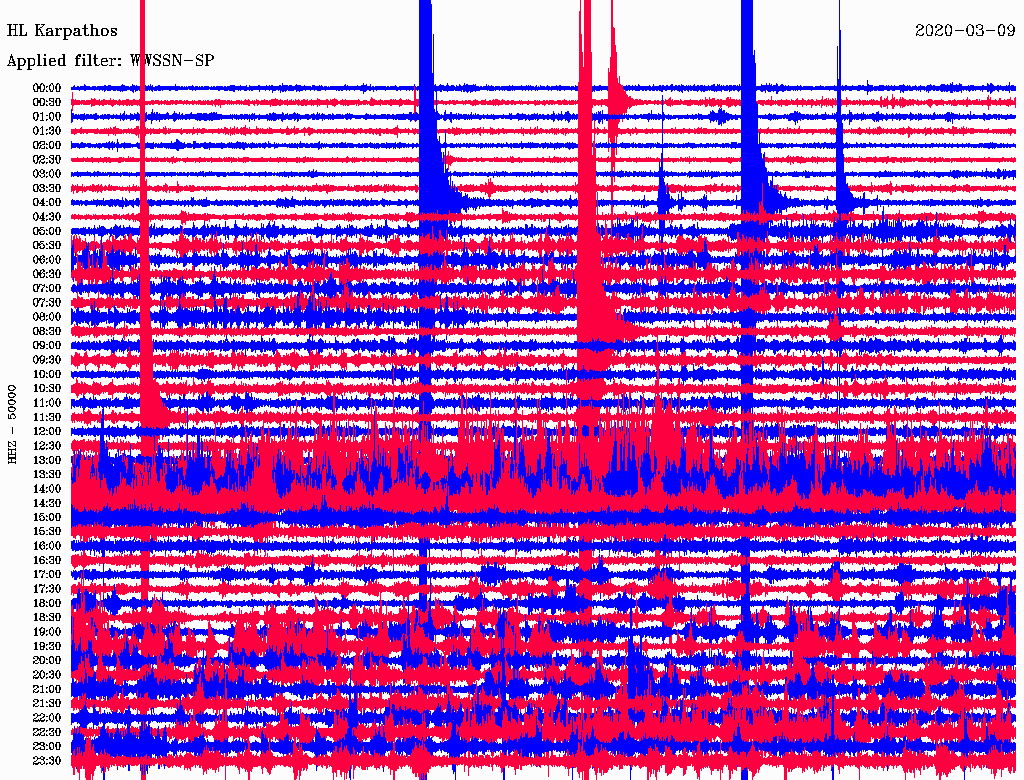The height and width of the screenshot is (780, 1024).
Task: Pick the 03:30 time label
Action: tap(47, 188)
